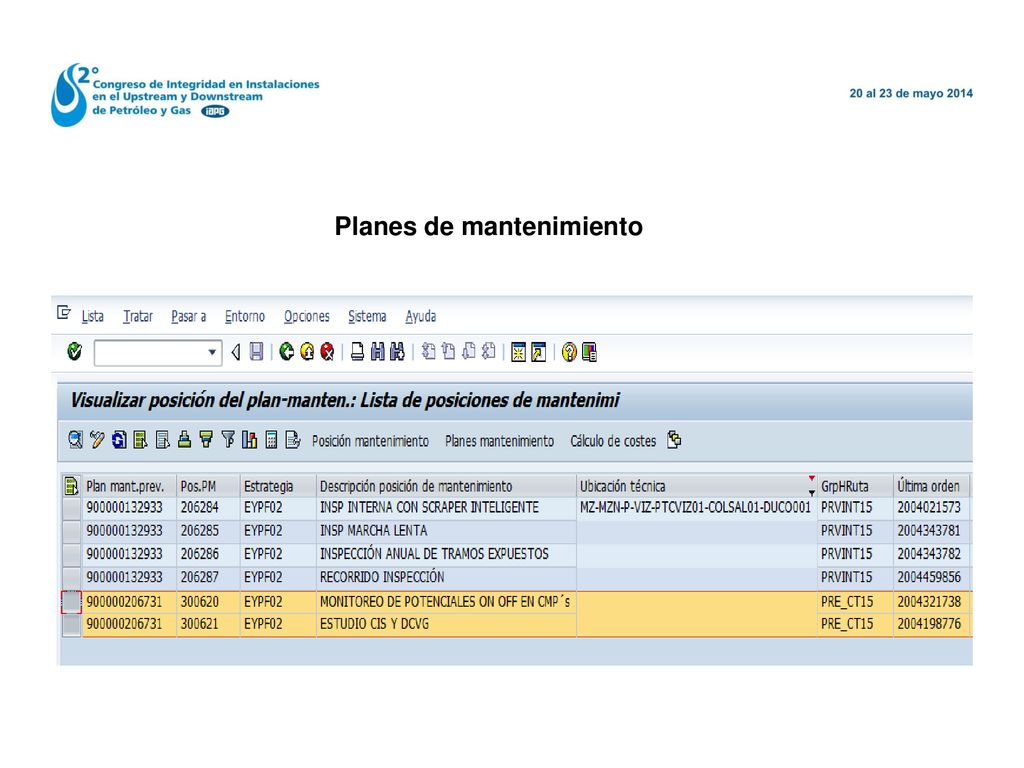This screenshot has width=1024, height=768.
Task: Click the Cálculo de costes button
Action: tap(613, 441)
